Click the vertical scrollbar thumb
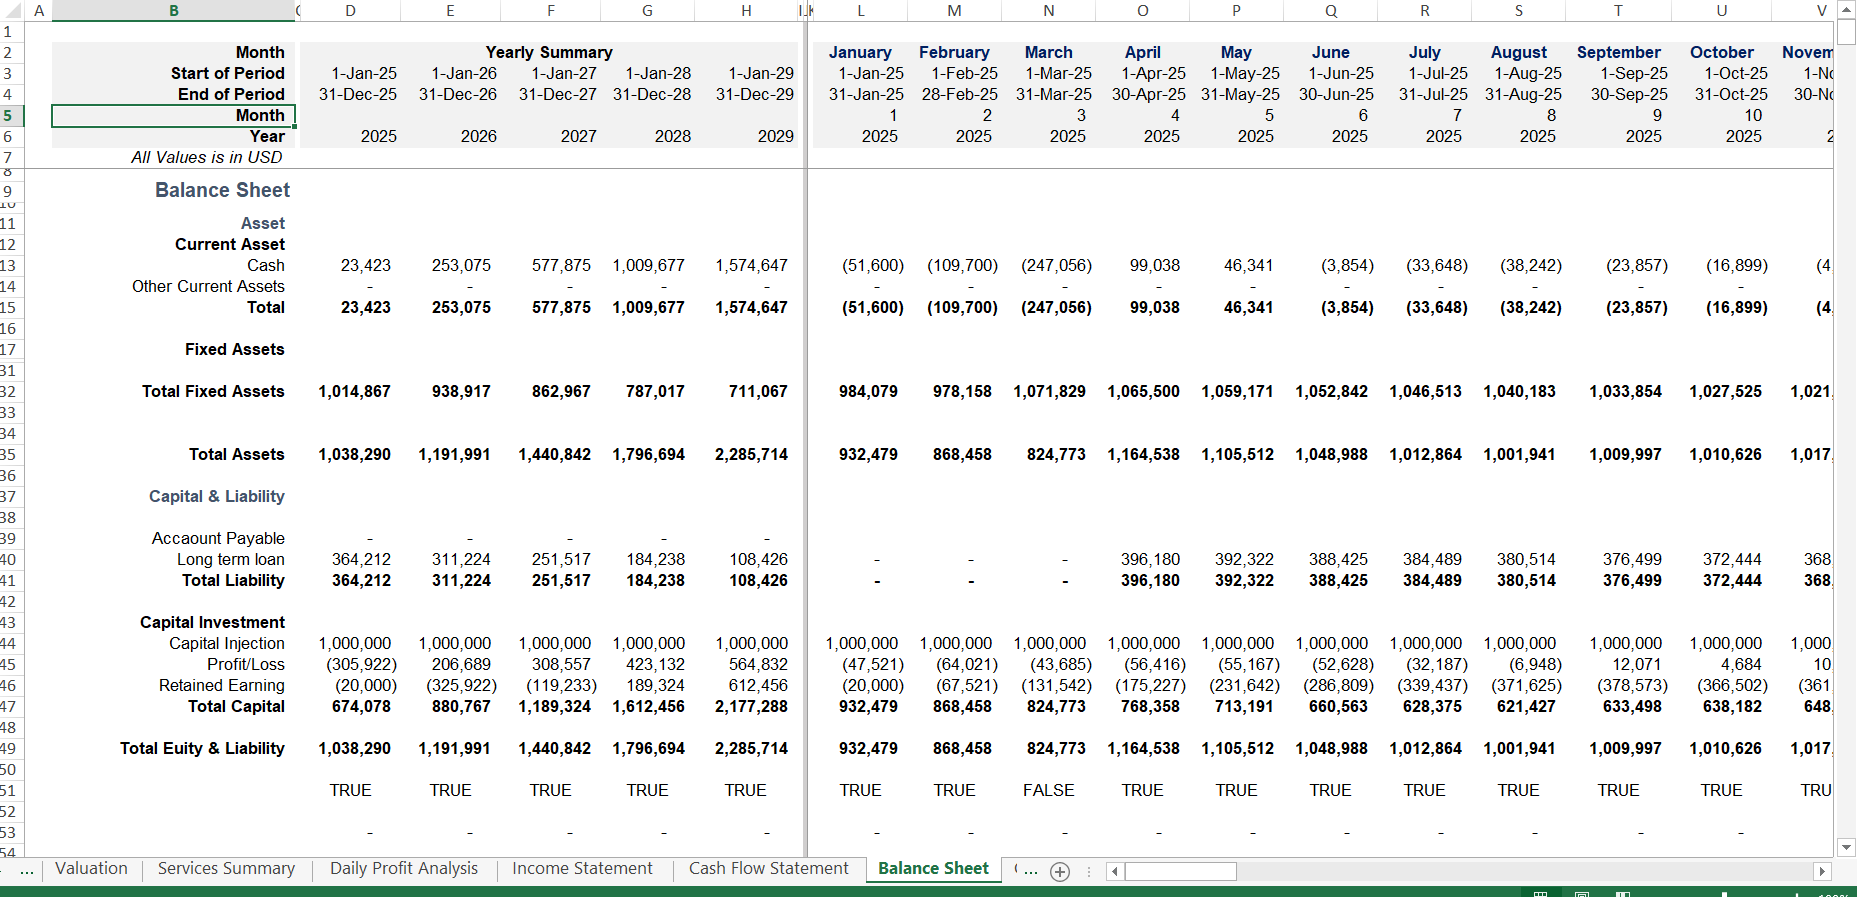 point(1847,32)
